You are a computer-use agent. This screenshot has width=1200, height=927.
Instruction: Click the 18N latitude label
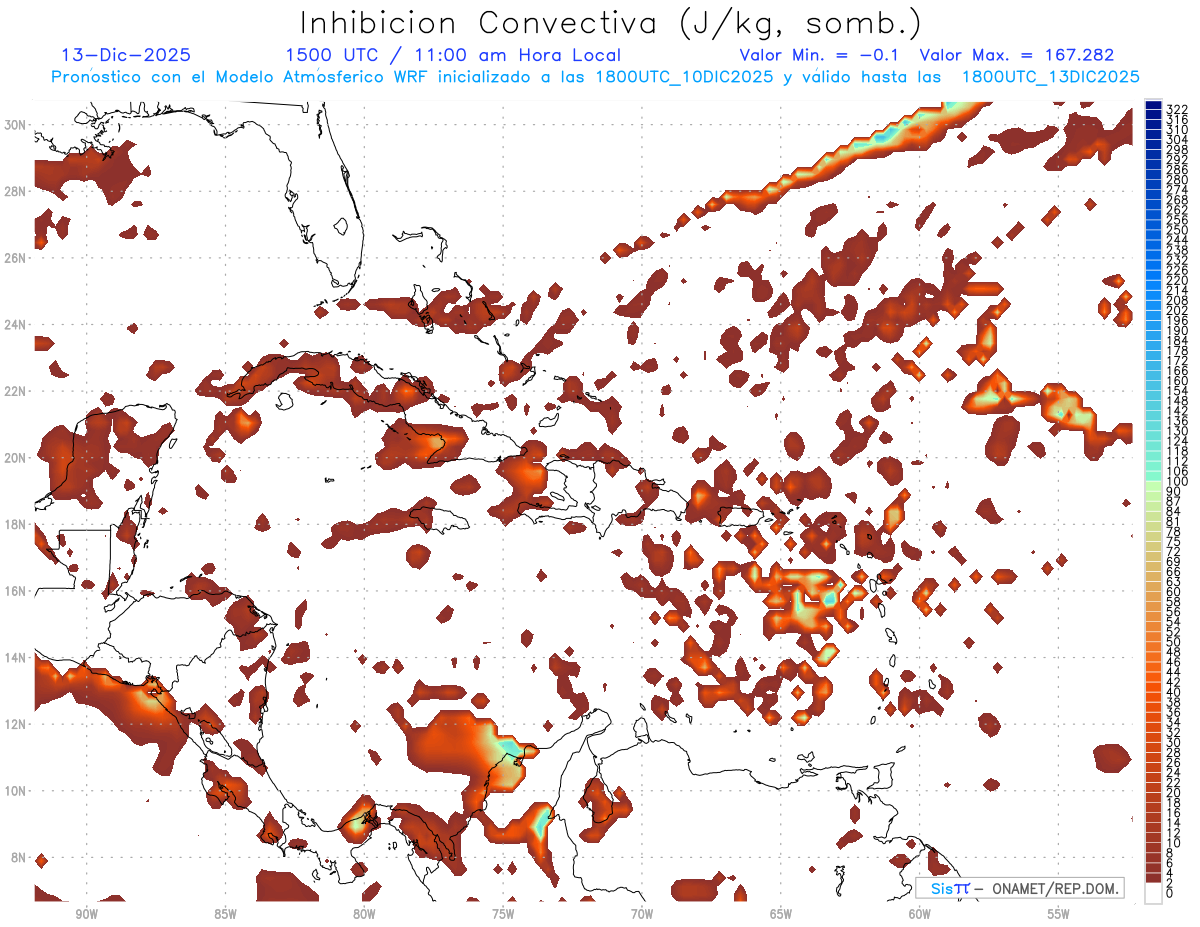15,524
